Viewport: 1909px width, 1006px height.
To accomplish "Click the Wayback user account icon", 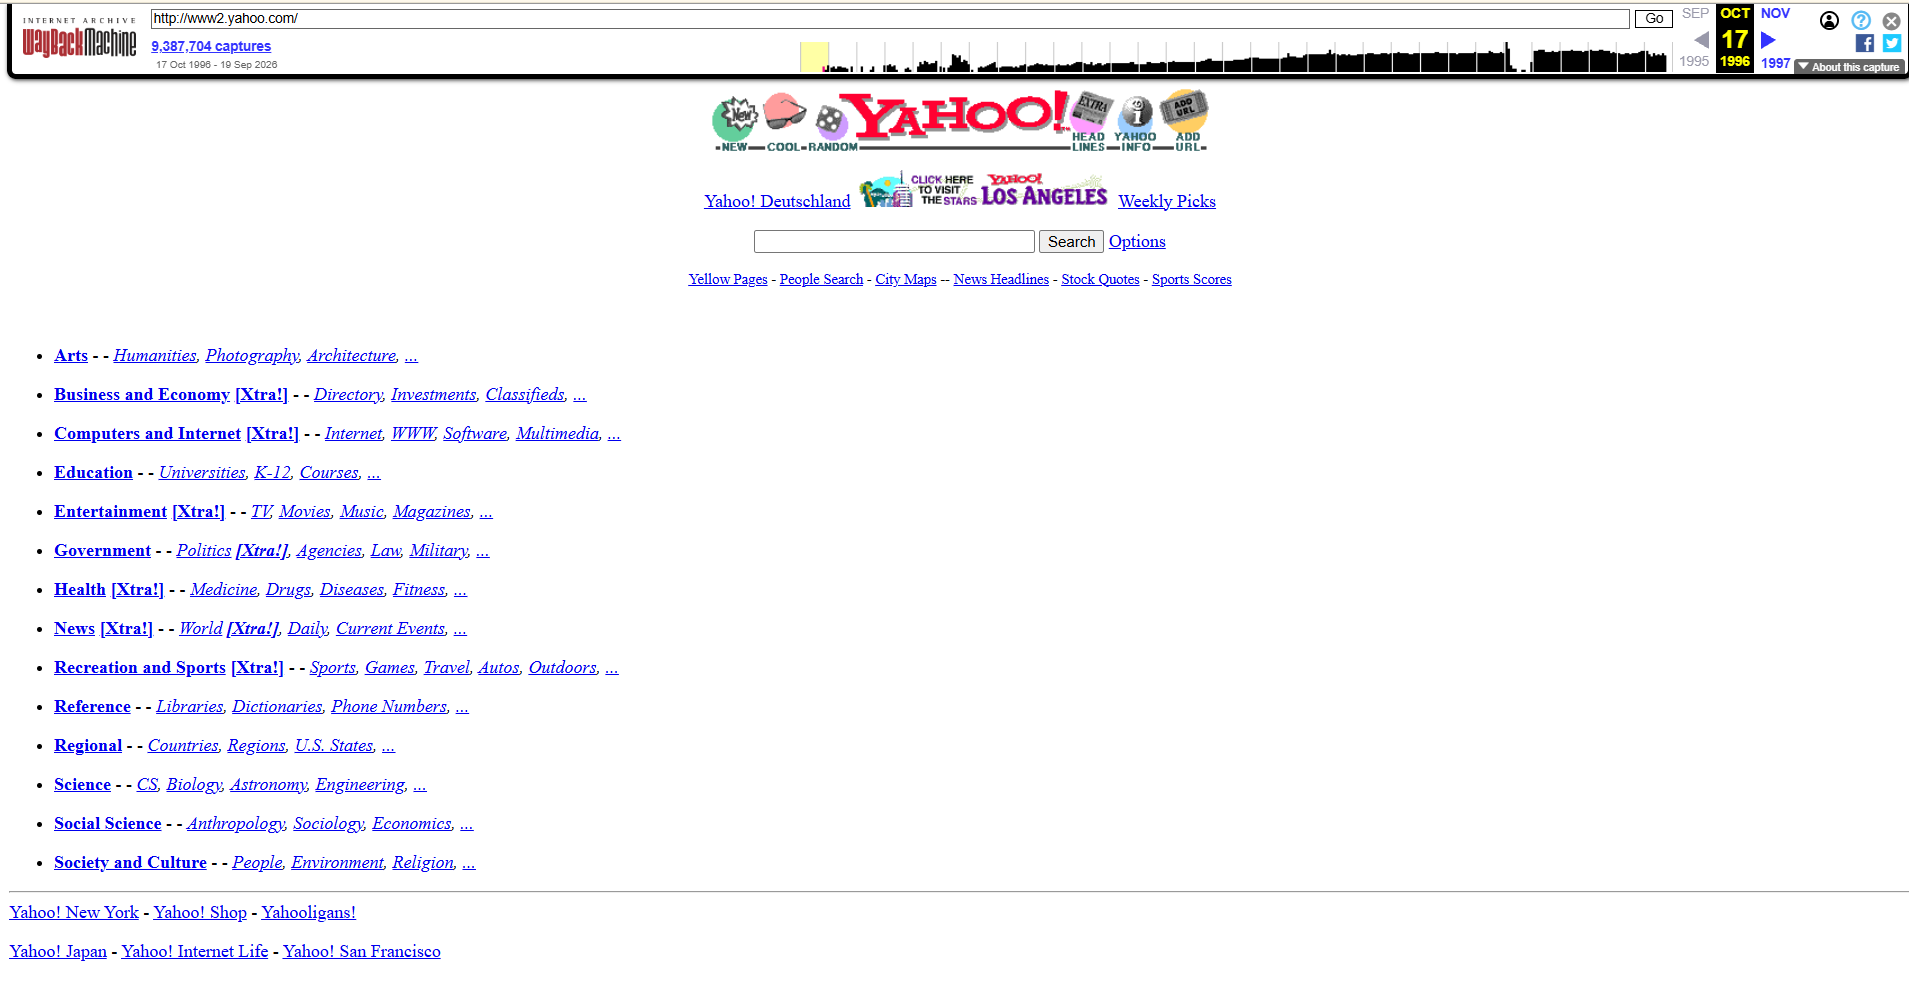I will click(x=1829, y=20).
